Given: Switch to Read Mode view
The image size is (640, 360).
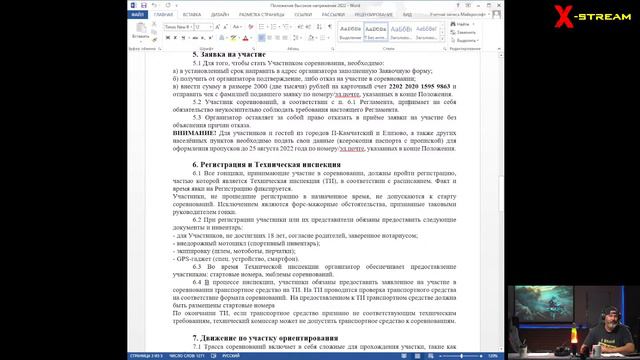Looking at the screenshot, I should pyautogui.click(x=404, y=356).
